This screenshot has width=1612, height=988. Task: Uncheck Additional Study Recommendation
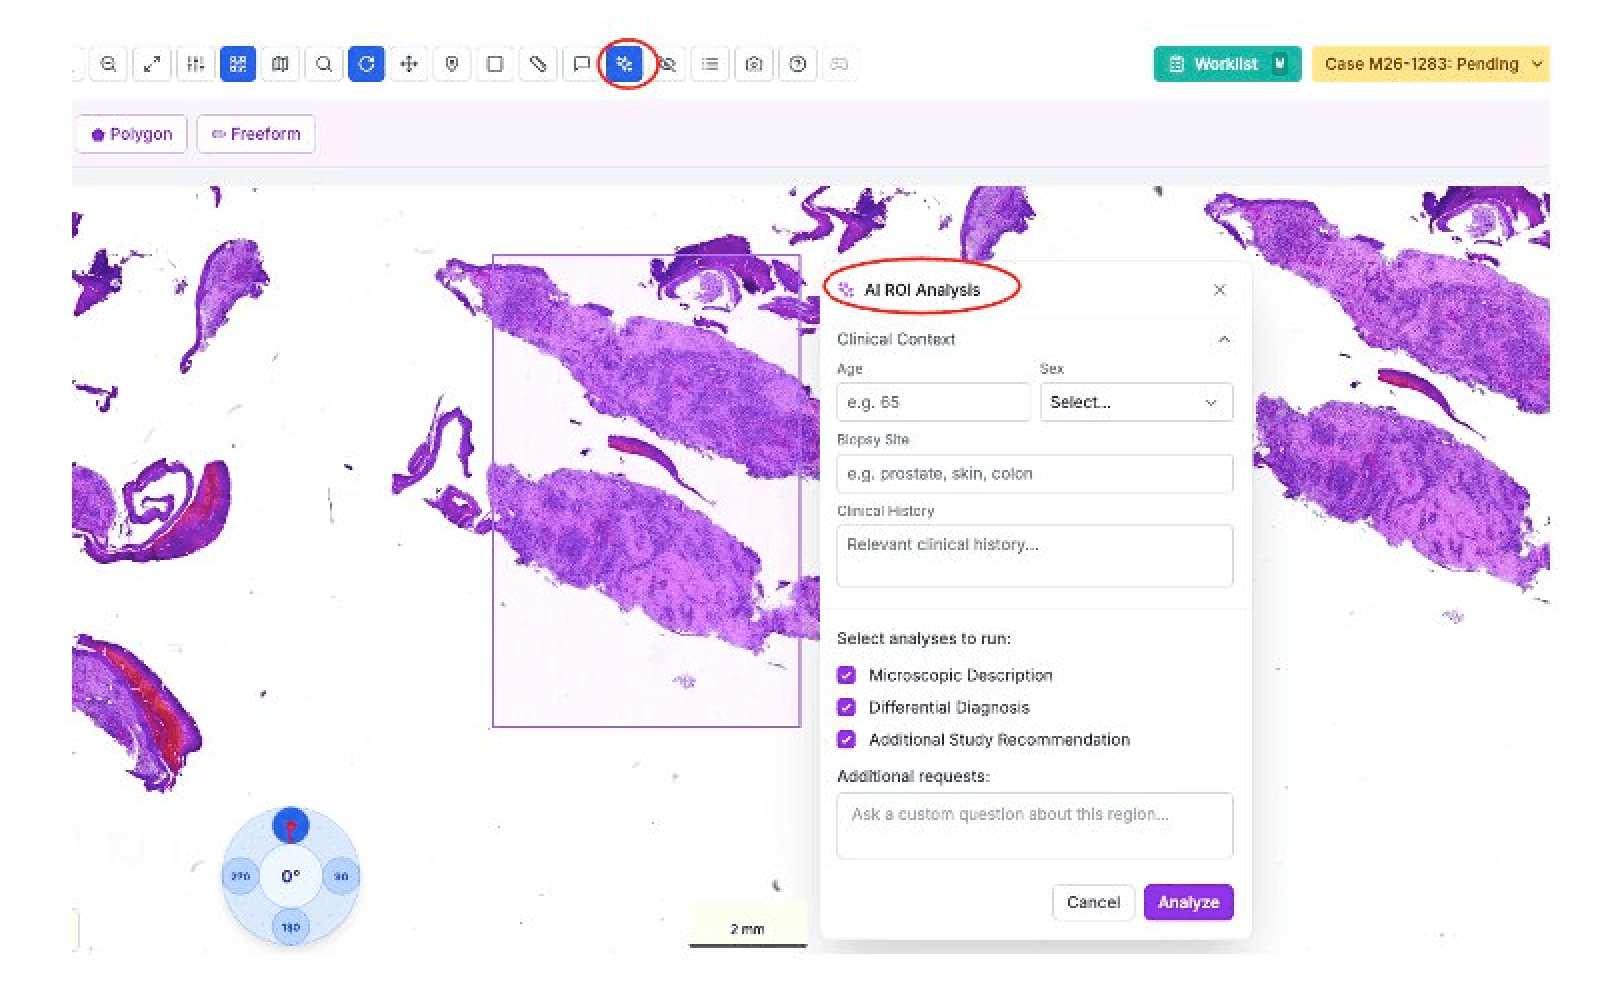847,740
